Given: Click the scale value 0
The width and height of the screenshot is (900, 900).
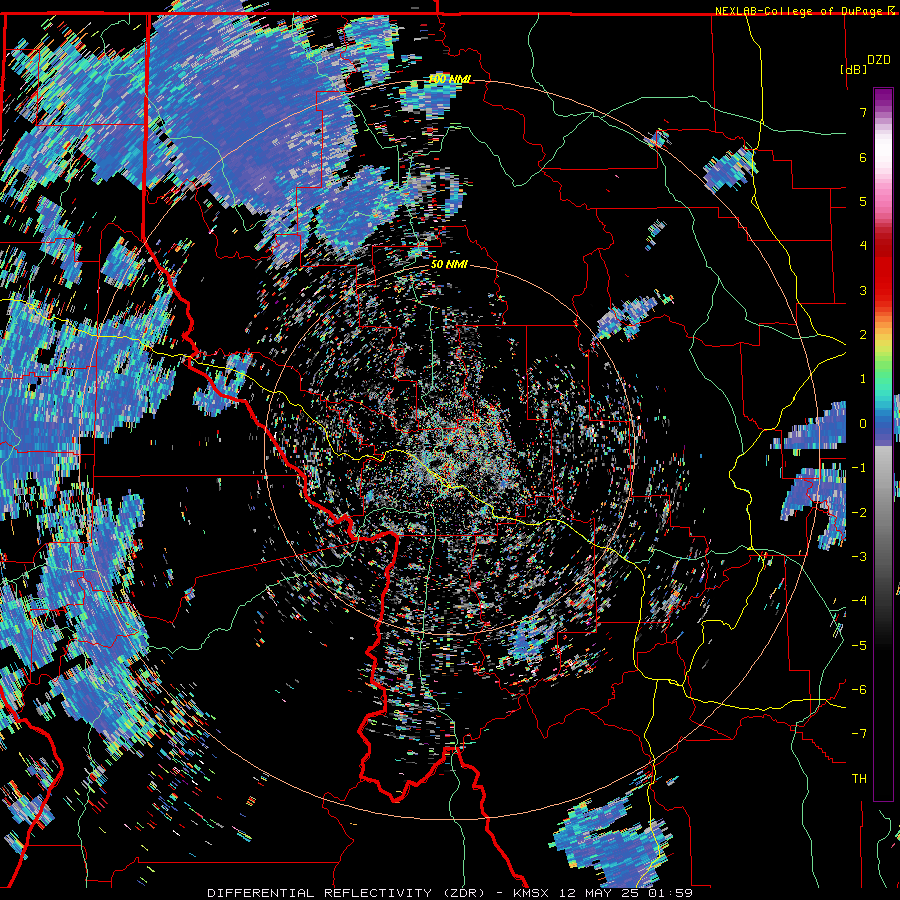Looking at the screenshot, I should coord(863,424).
